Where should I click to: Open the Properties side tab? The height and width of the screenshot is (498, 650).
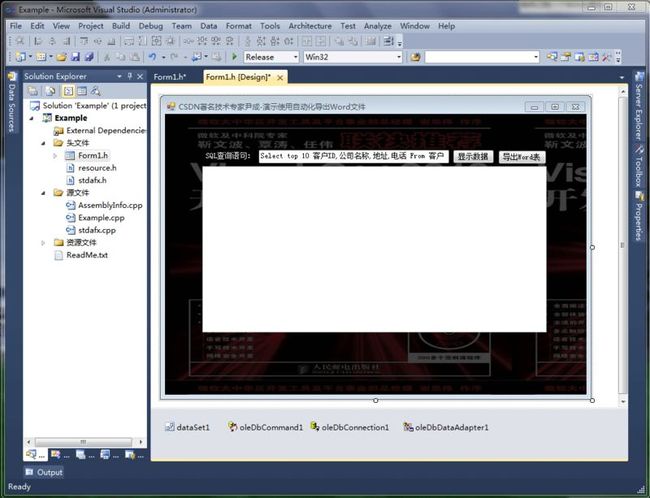[639, 216]
